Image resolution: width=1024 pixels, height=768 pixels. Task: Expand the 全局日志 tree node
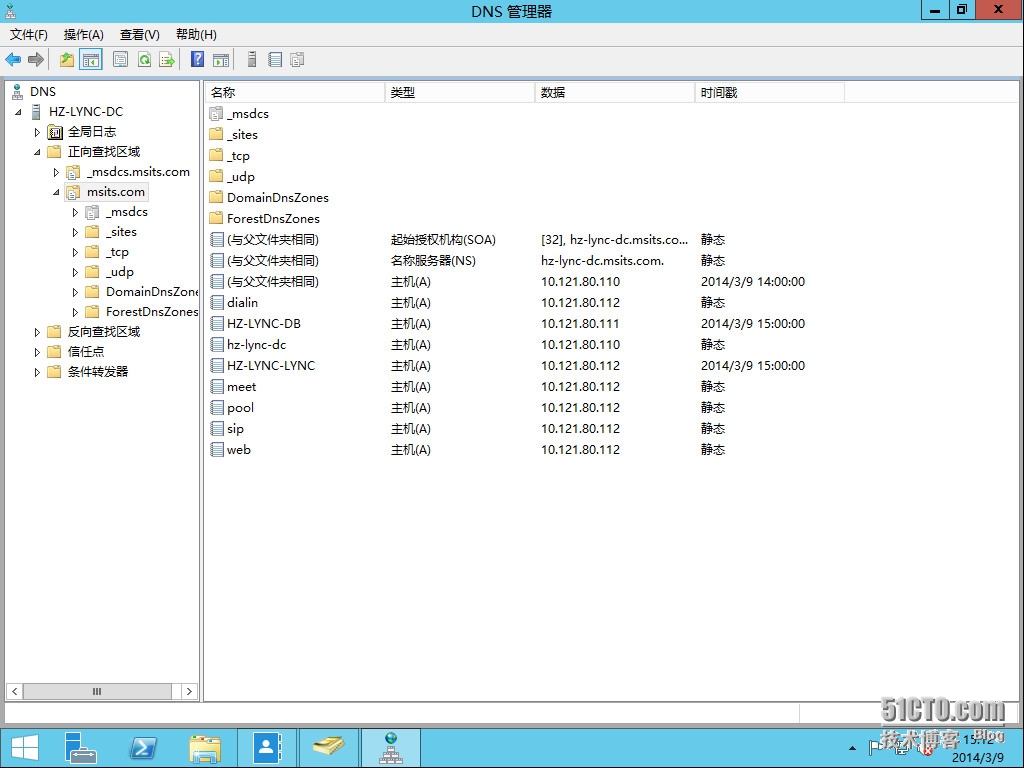(37, 132)
